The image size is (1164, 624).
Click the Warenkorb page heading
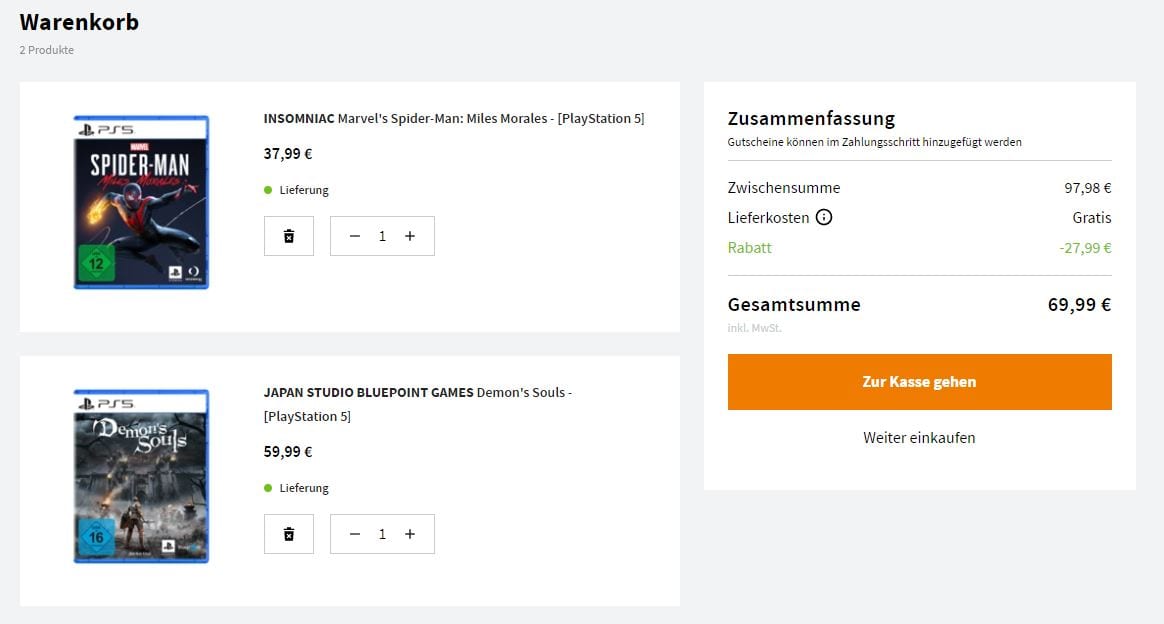79,22
